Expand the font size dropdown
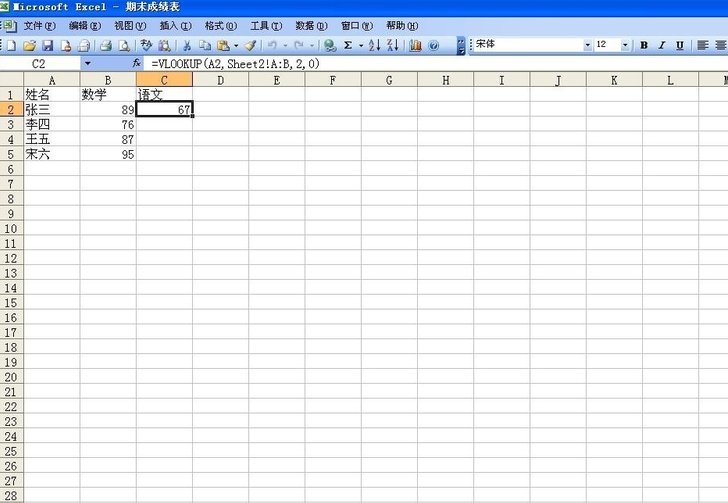The image size is (728, 503). (626, 45)
